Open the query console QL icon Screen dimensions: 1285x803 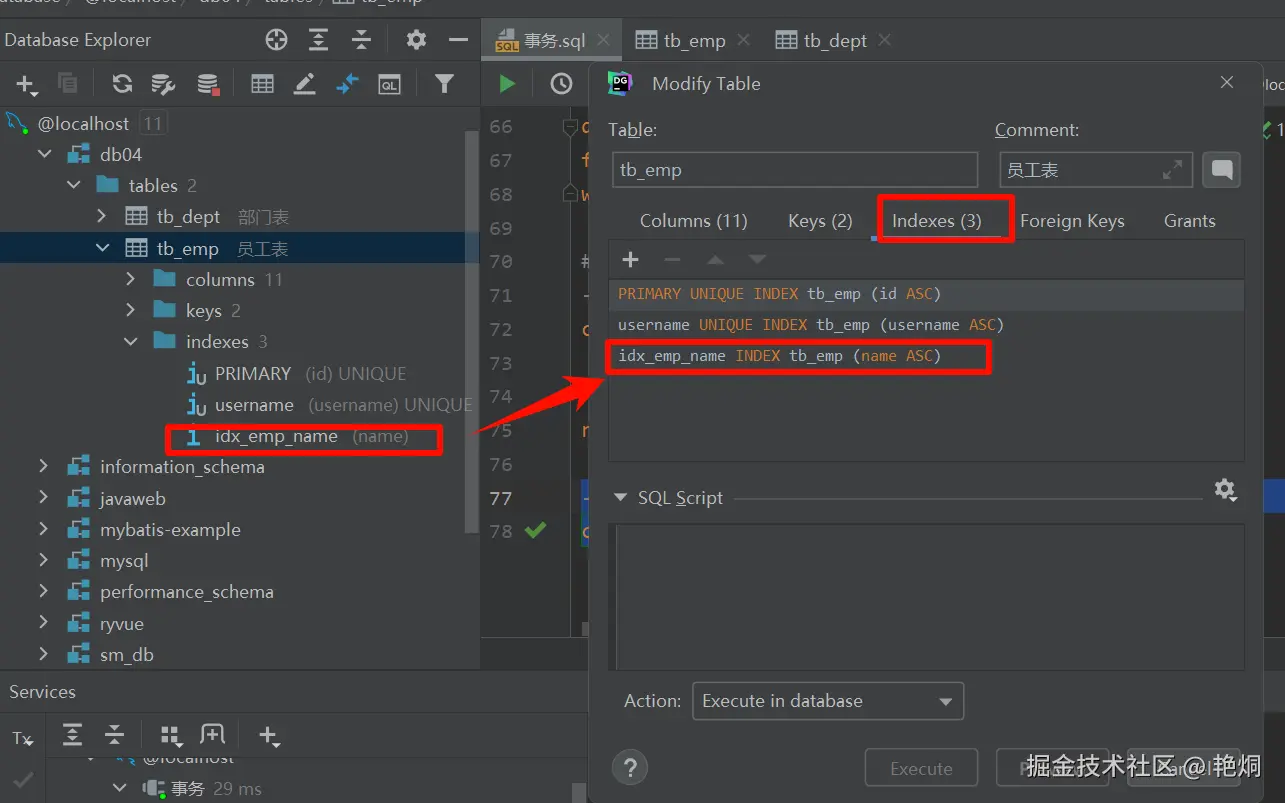[389, 85]
